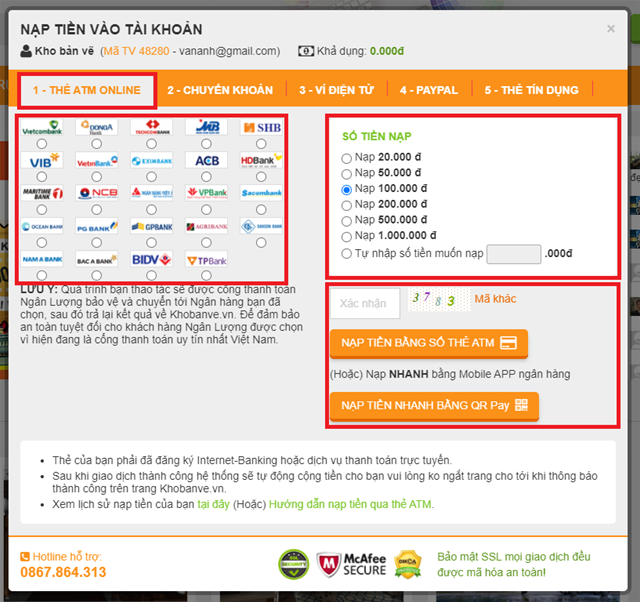Click the 'Kho bản vẽ' account name

64,51
